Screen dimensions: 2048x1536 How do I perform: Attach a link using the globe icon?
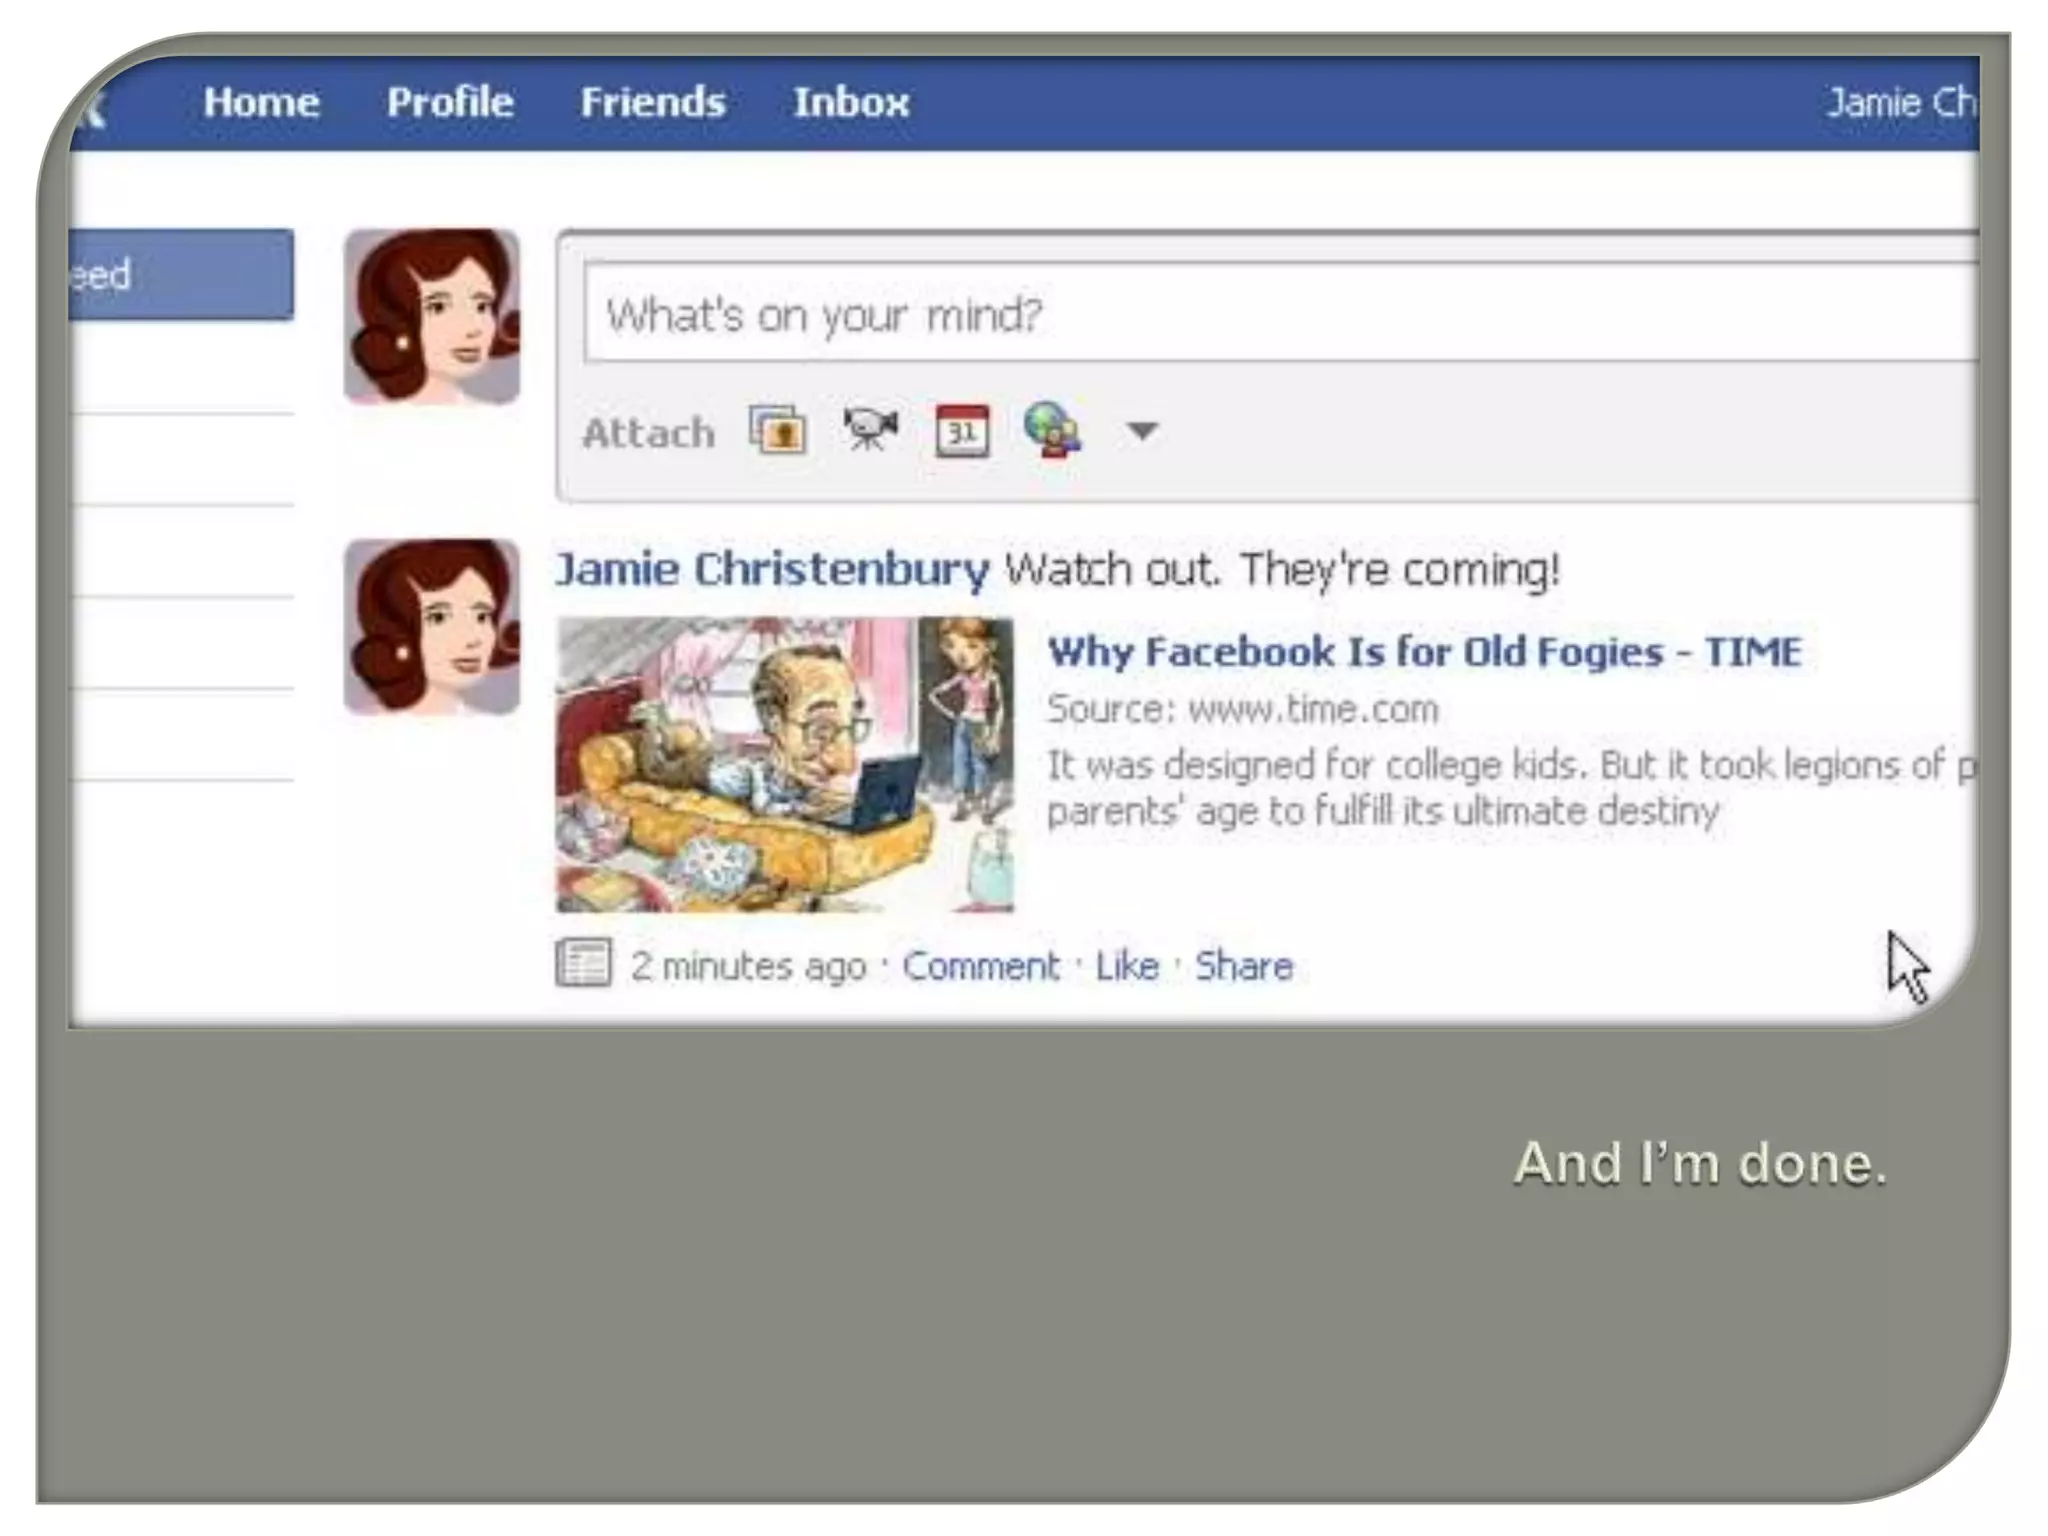pos(1052,430)
